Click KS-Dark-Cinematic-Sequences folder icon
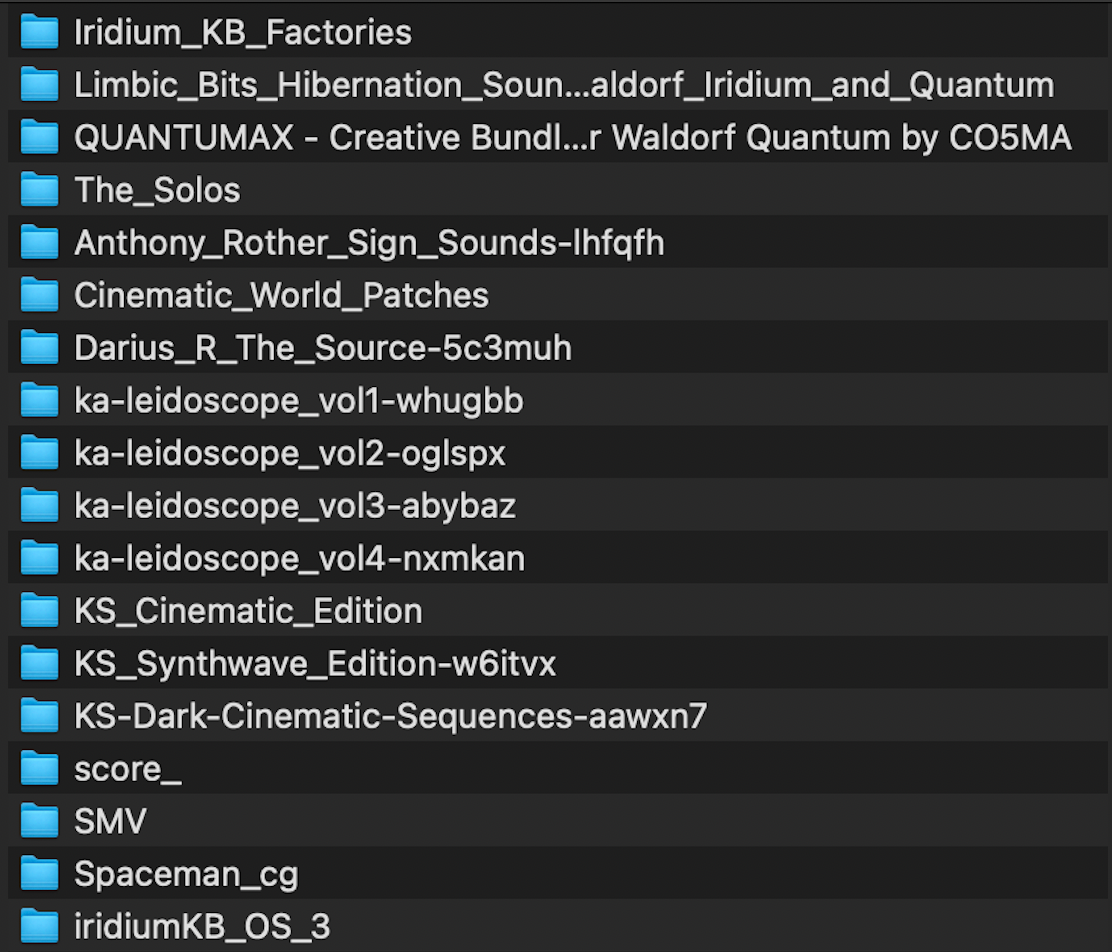The image size is (1112, 952). pos(39,716)
